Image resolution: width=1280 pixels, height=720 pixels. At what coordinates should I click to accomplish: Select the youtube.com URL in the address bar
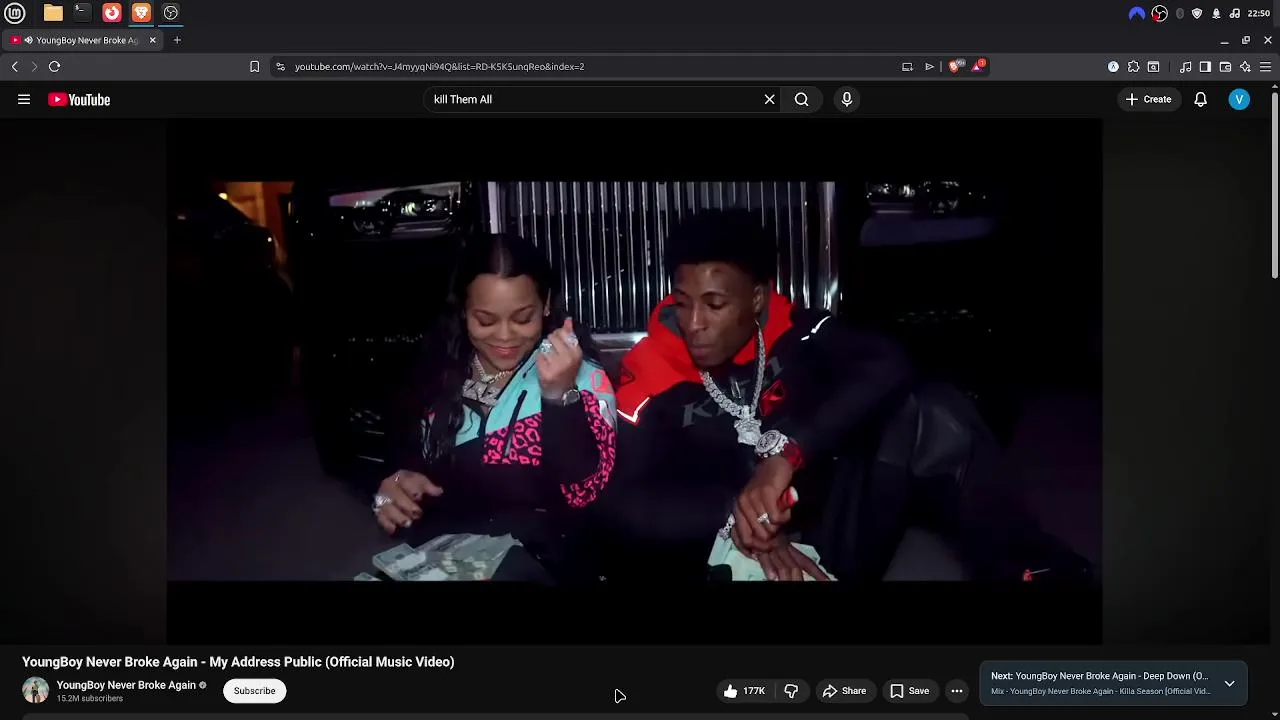coord(439,67)
